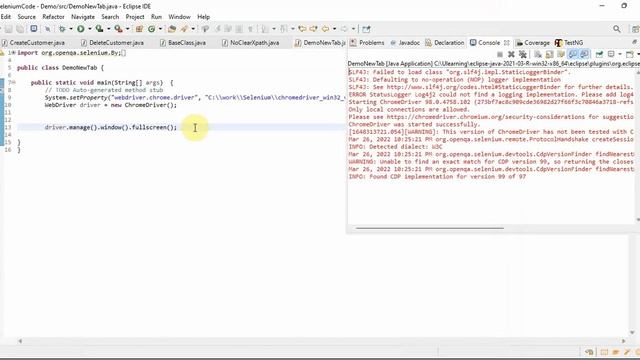Switch to CreateCustomer.java editor tab
The height and width of the screenshot is (360, 640).
(33, 42)
